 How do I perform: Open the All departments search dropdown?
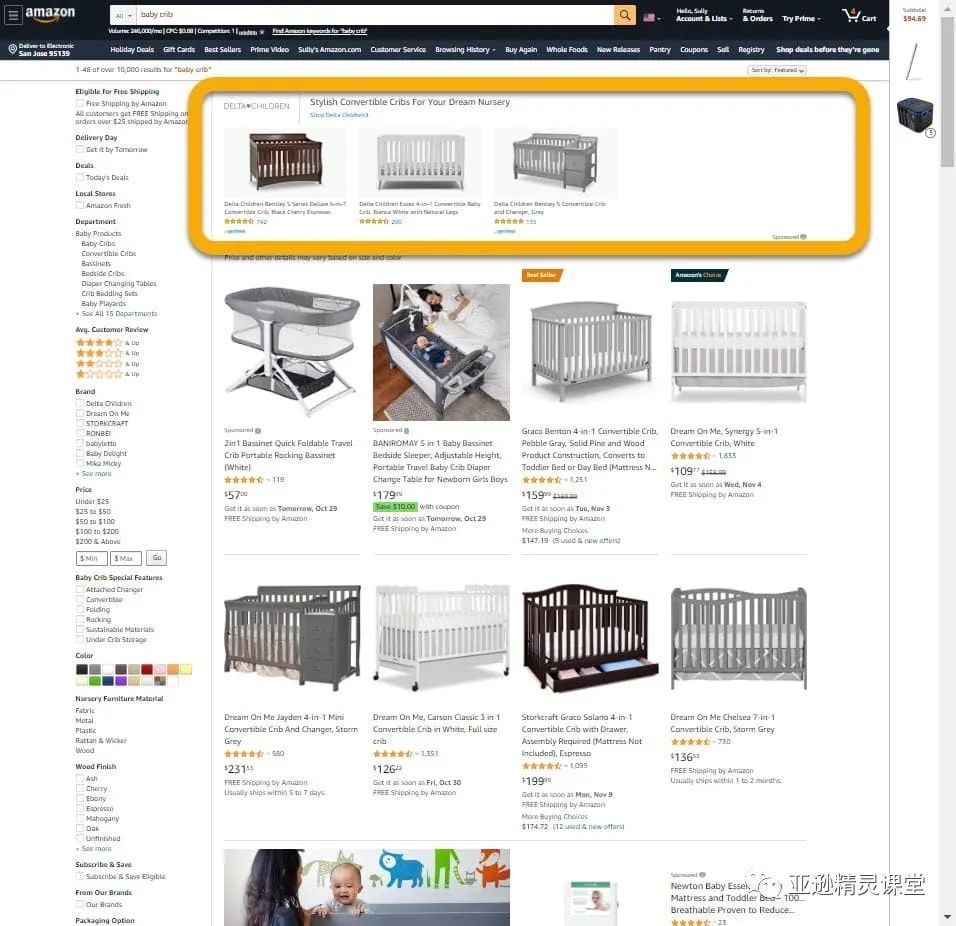click(123, 15)
